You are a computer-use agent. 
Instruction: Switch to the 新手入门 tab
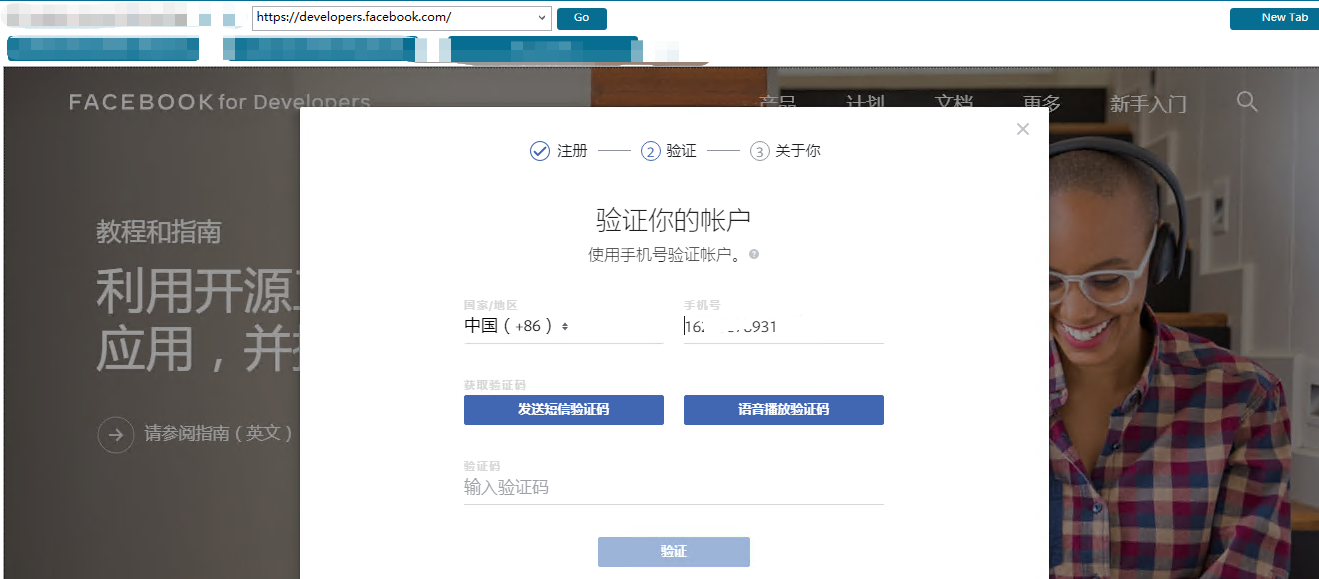pos(1146,101)
